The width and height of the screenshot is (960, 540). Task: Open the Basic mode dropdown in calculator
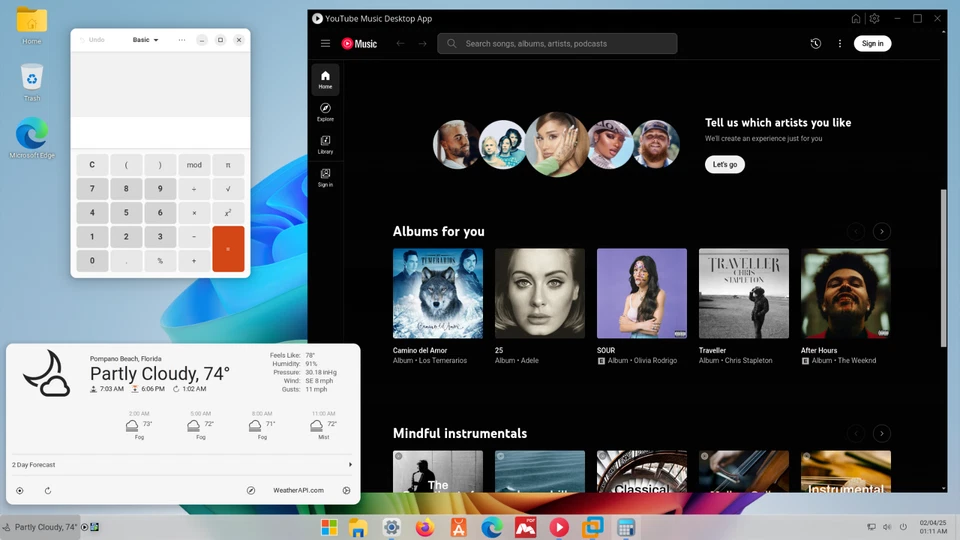146,40
